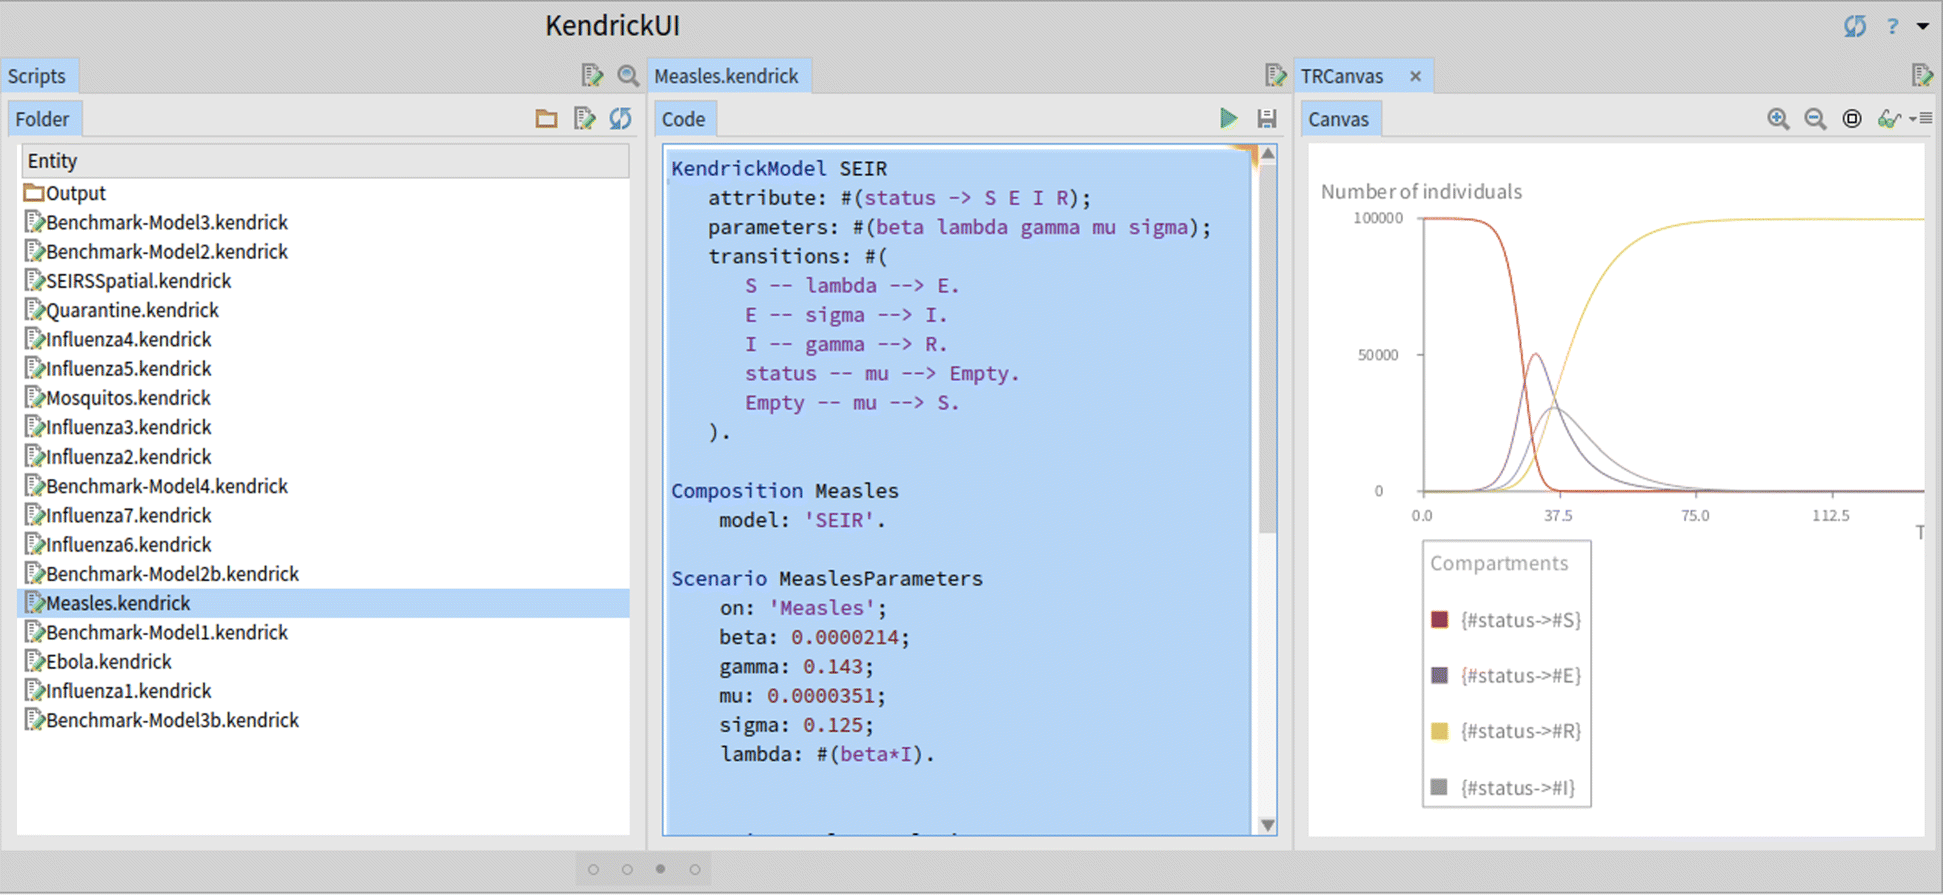Select Influenza5.kendrick script
This screenshot has width=1943, height=895.
pyautogui.click(x=118, y=369)
